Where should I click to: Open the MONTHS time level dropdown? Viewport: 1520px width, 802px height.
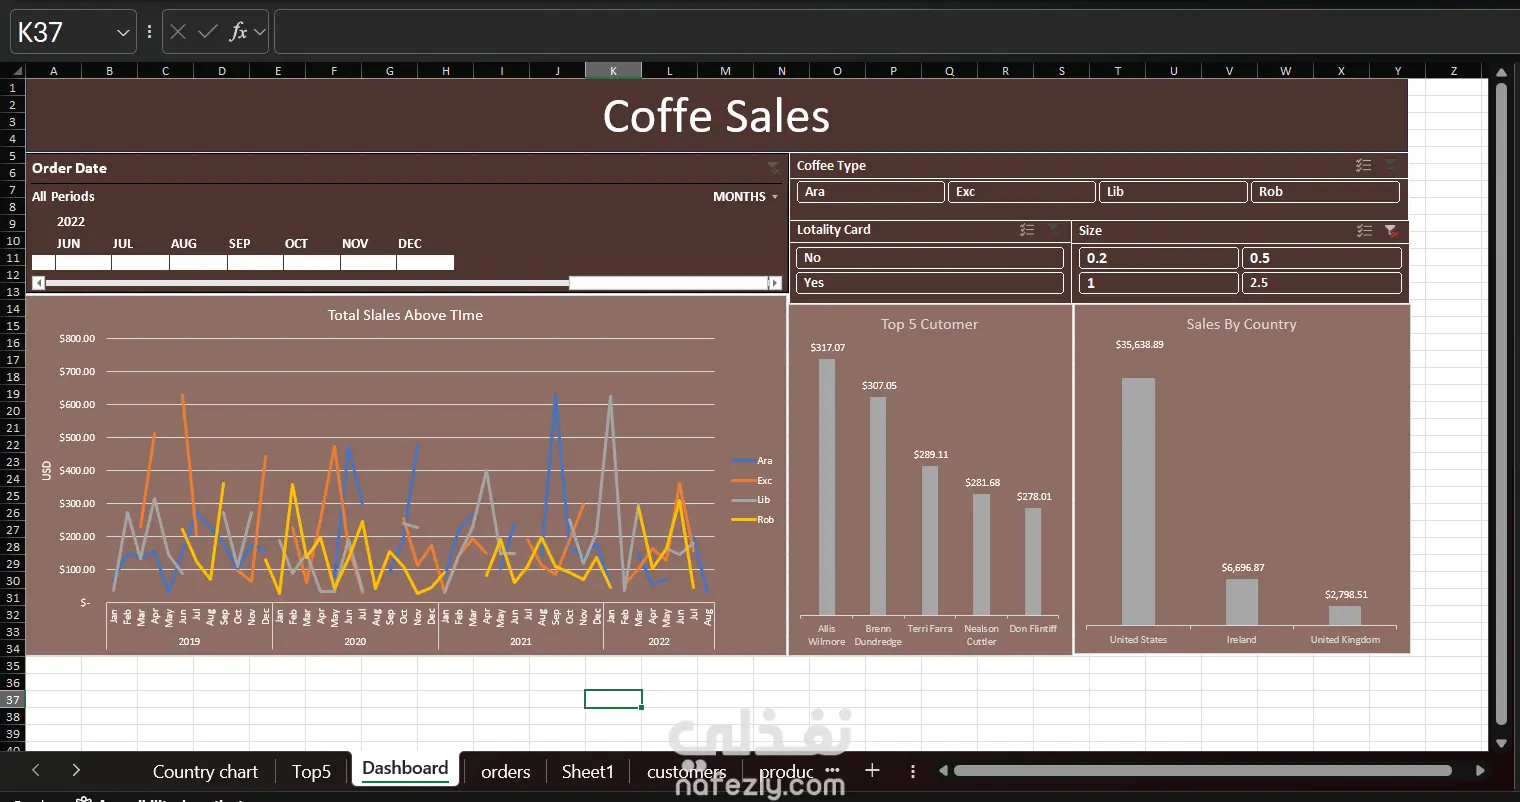[745, 197]
